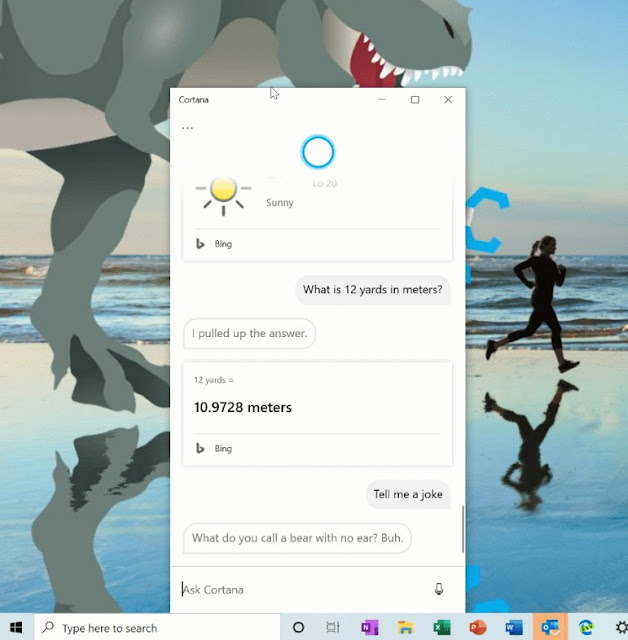This screenshot has height=640, width=628.
Task: Launch OneNote from the taskbar
Action: pyautogui.click(x=370, y=627)
